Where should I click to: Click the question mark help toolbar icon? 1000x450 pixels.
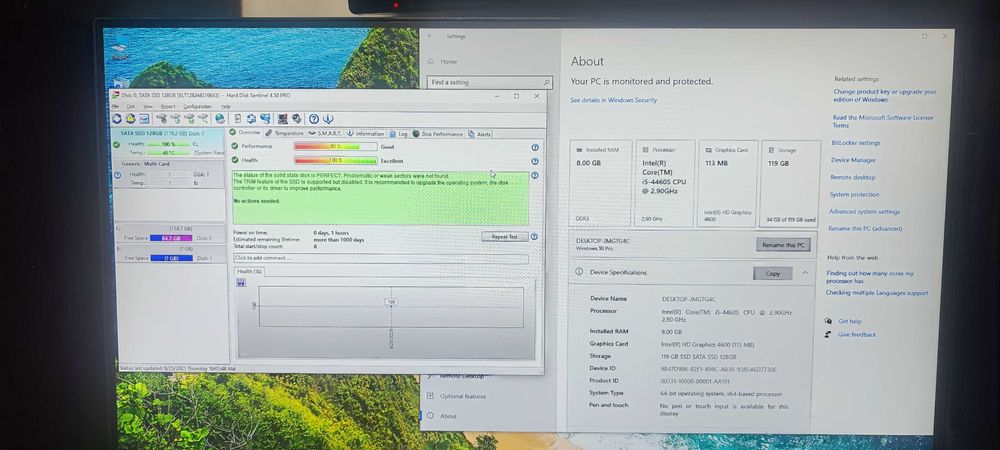(x=314, y=119)
